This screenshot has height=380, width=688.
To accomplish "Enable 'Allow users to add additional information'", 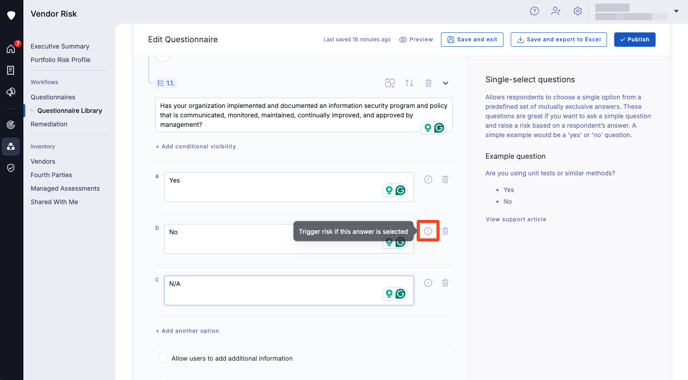I will point(163,358).
